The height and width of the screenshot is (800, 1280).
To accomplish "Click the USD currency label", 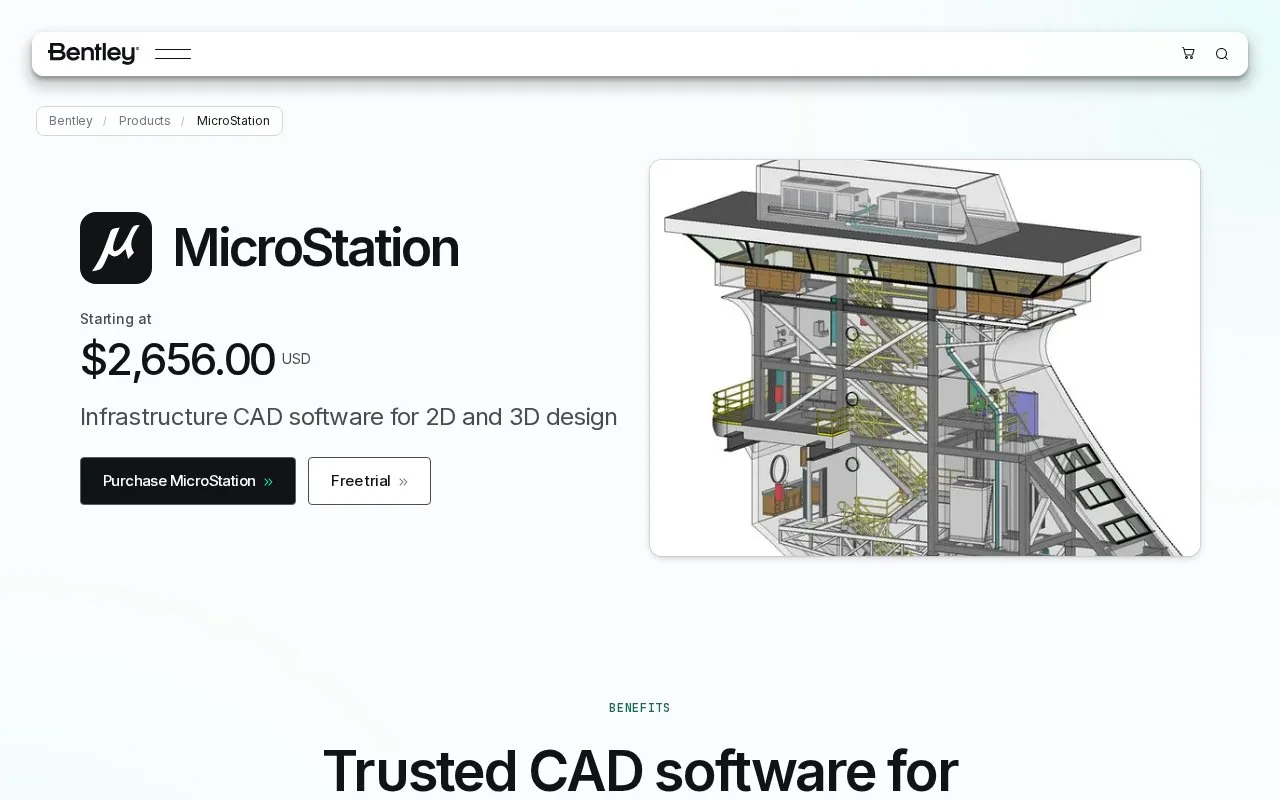I will [296, 359].
